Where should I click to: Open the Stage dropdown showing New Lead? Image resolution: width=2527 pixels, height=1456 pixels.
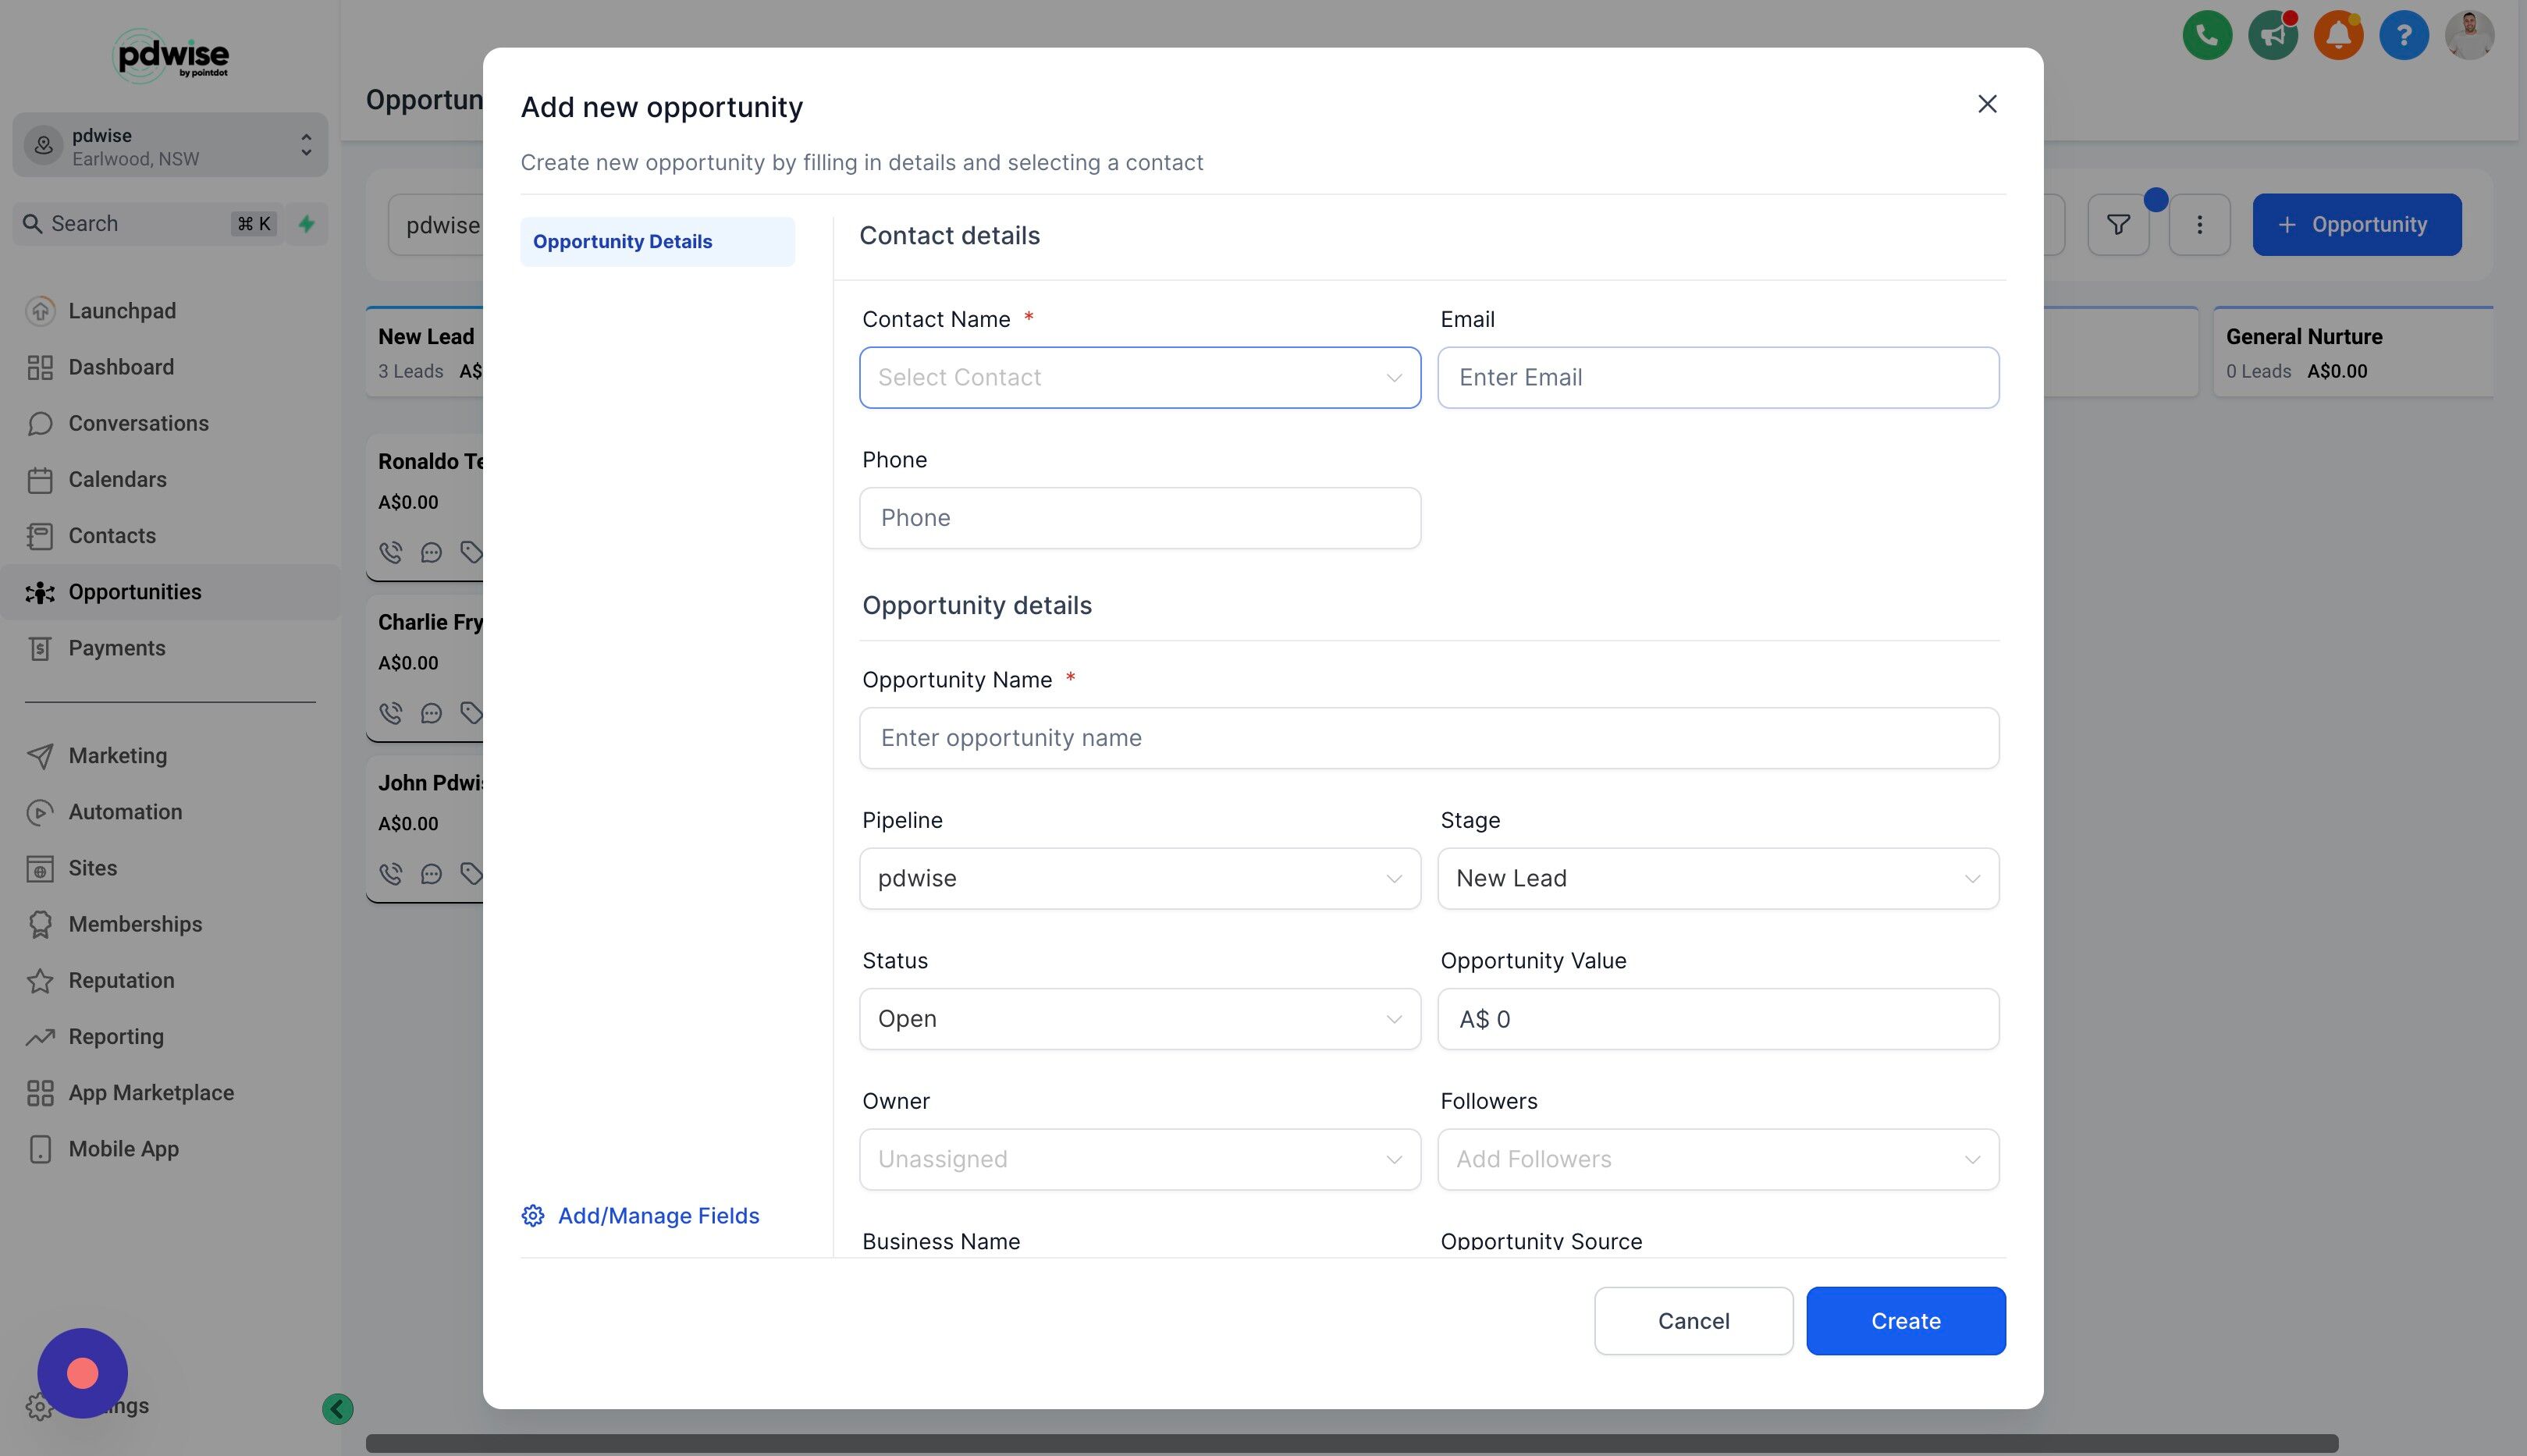[1717, 879]
